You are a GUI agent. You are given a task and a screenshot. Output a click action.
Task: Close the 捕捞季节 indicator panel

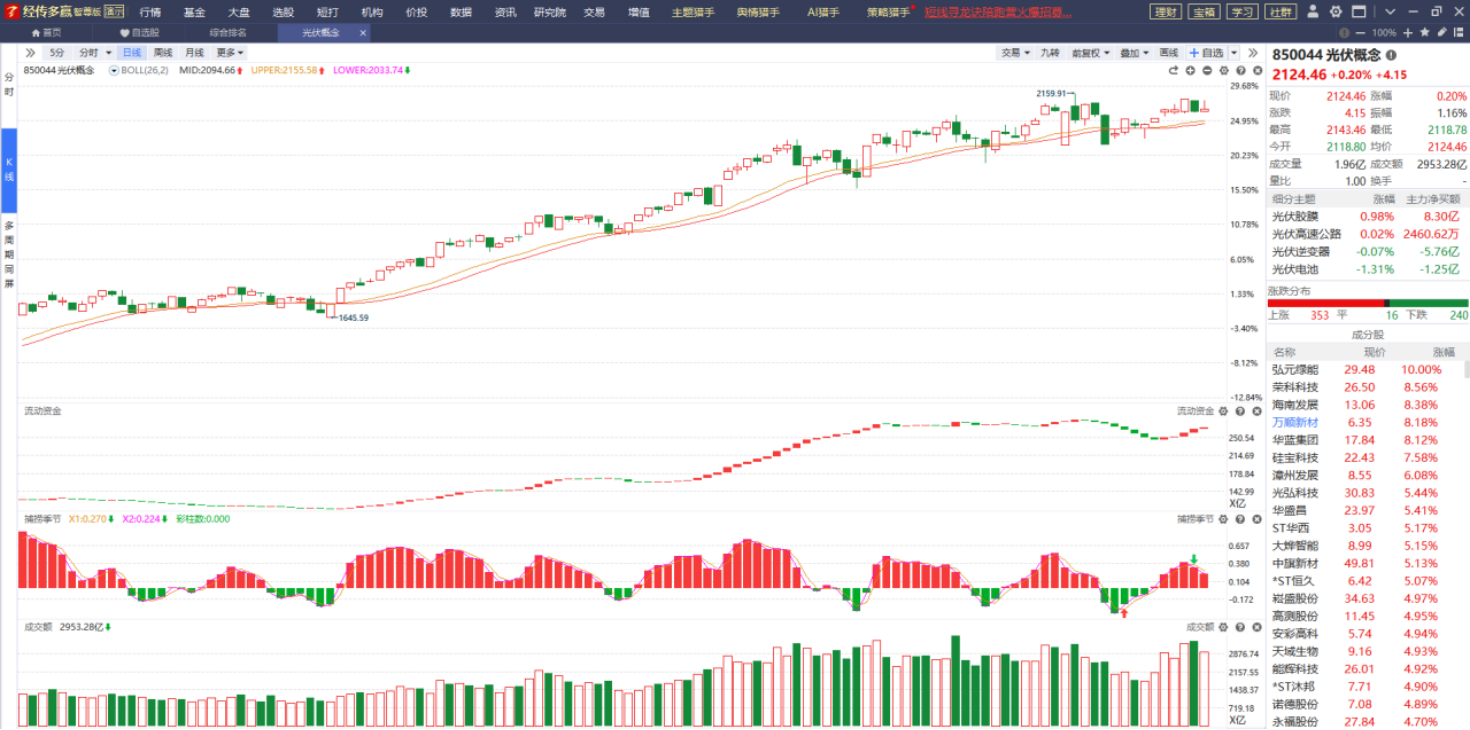pos(1256,519)
